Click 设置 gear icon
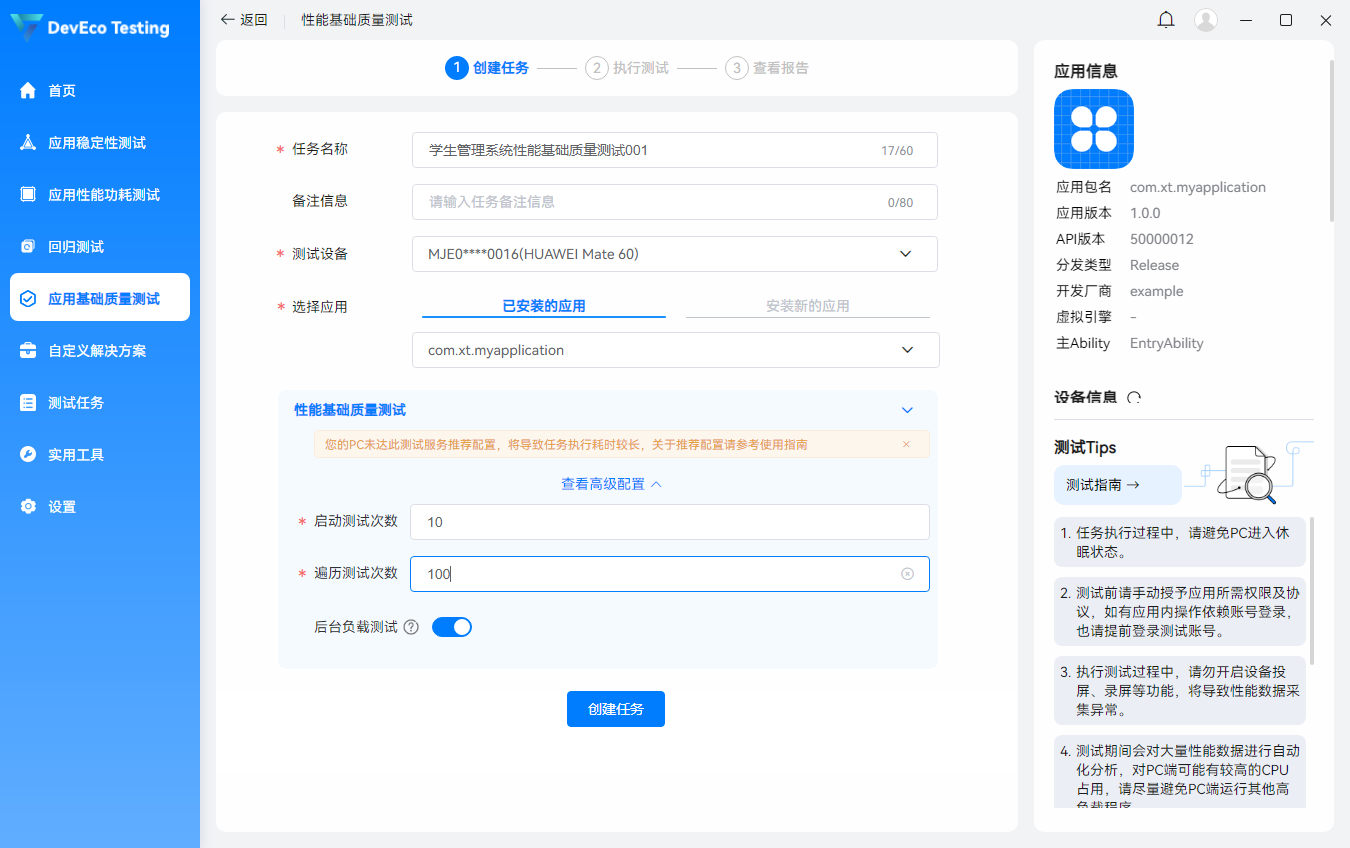This screenshot has height=848, width=1350. click(28, 507)
